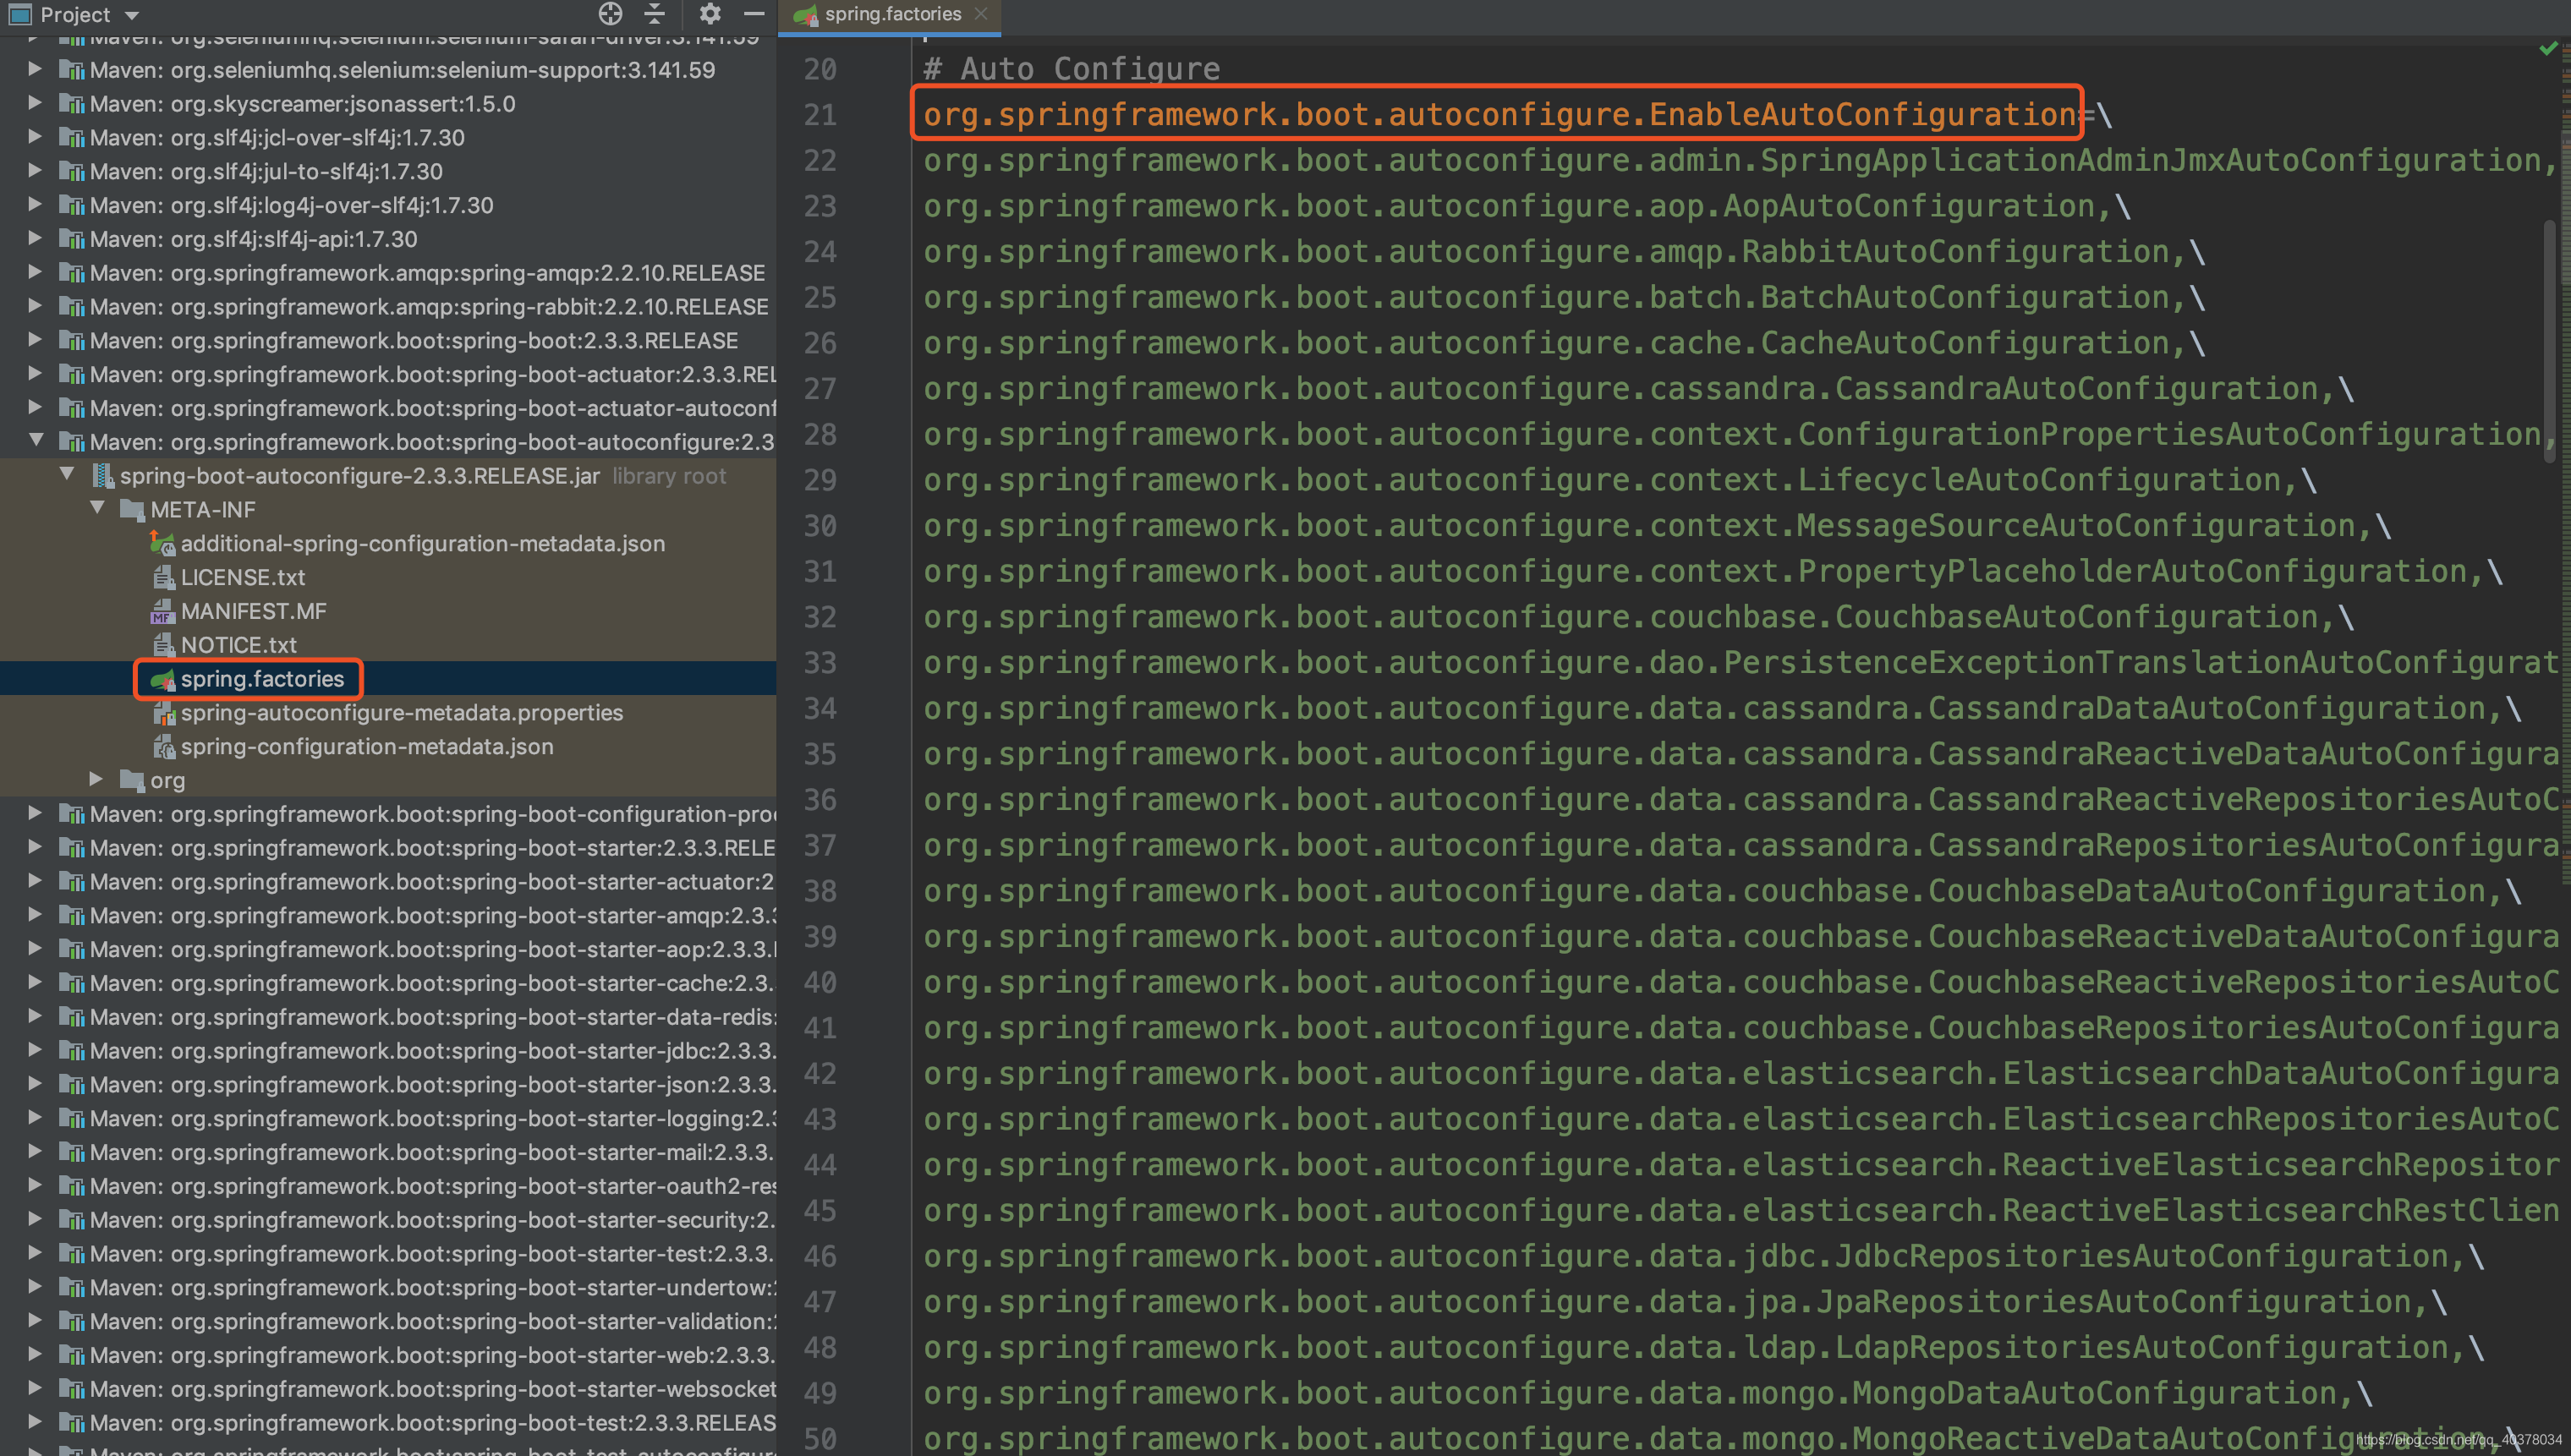Click spring-configuration-metadata.json file icon

point(163,747)
